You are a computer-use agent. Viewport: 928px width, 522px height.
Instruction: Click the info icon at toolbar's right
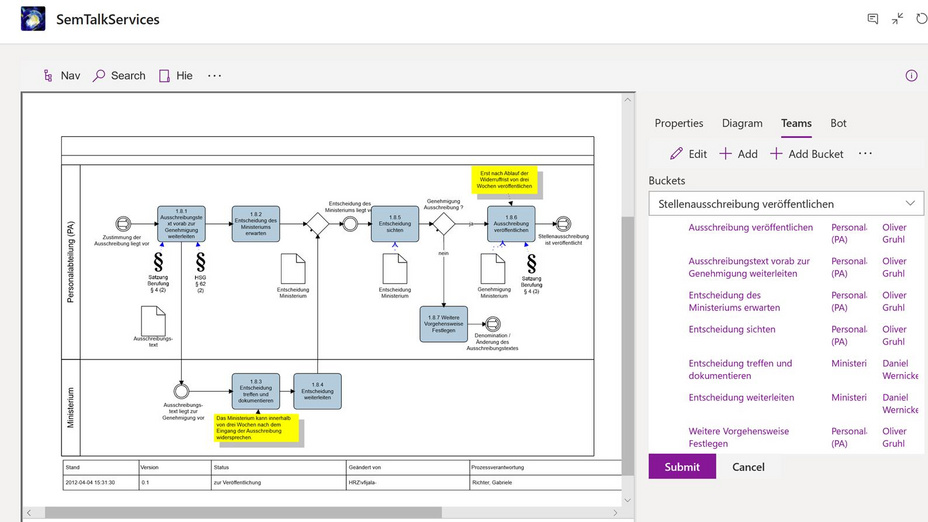tap(911, 76)
